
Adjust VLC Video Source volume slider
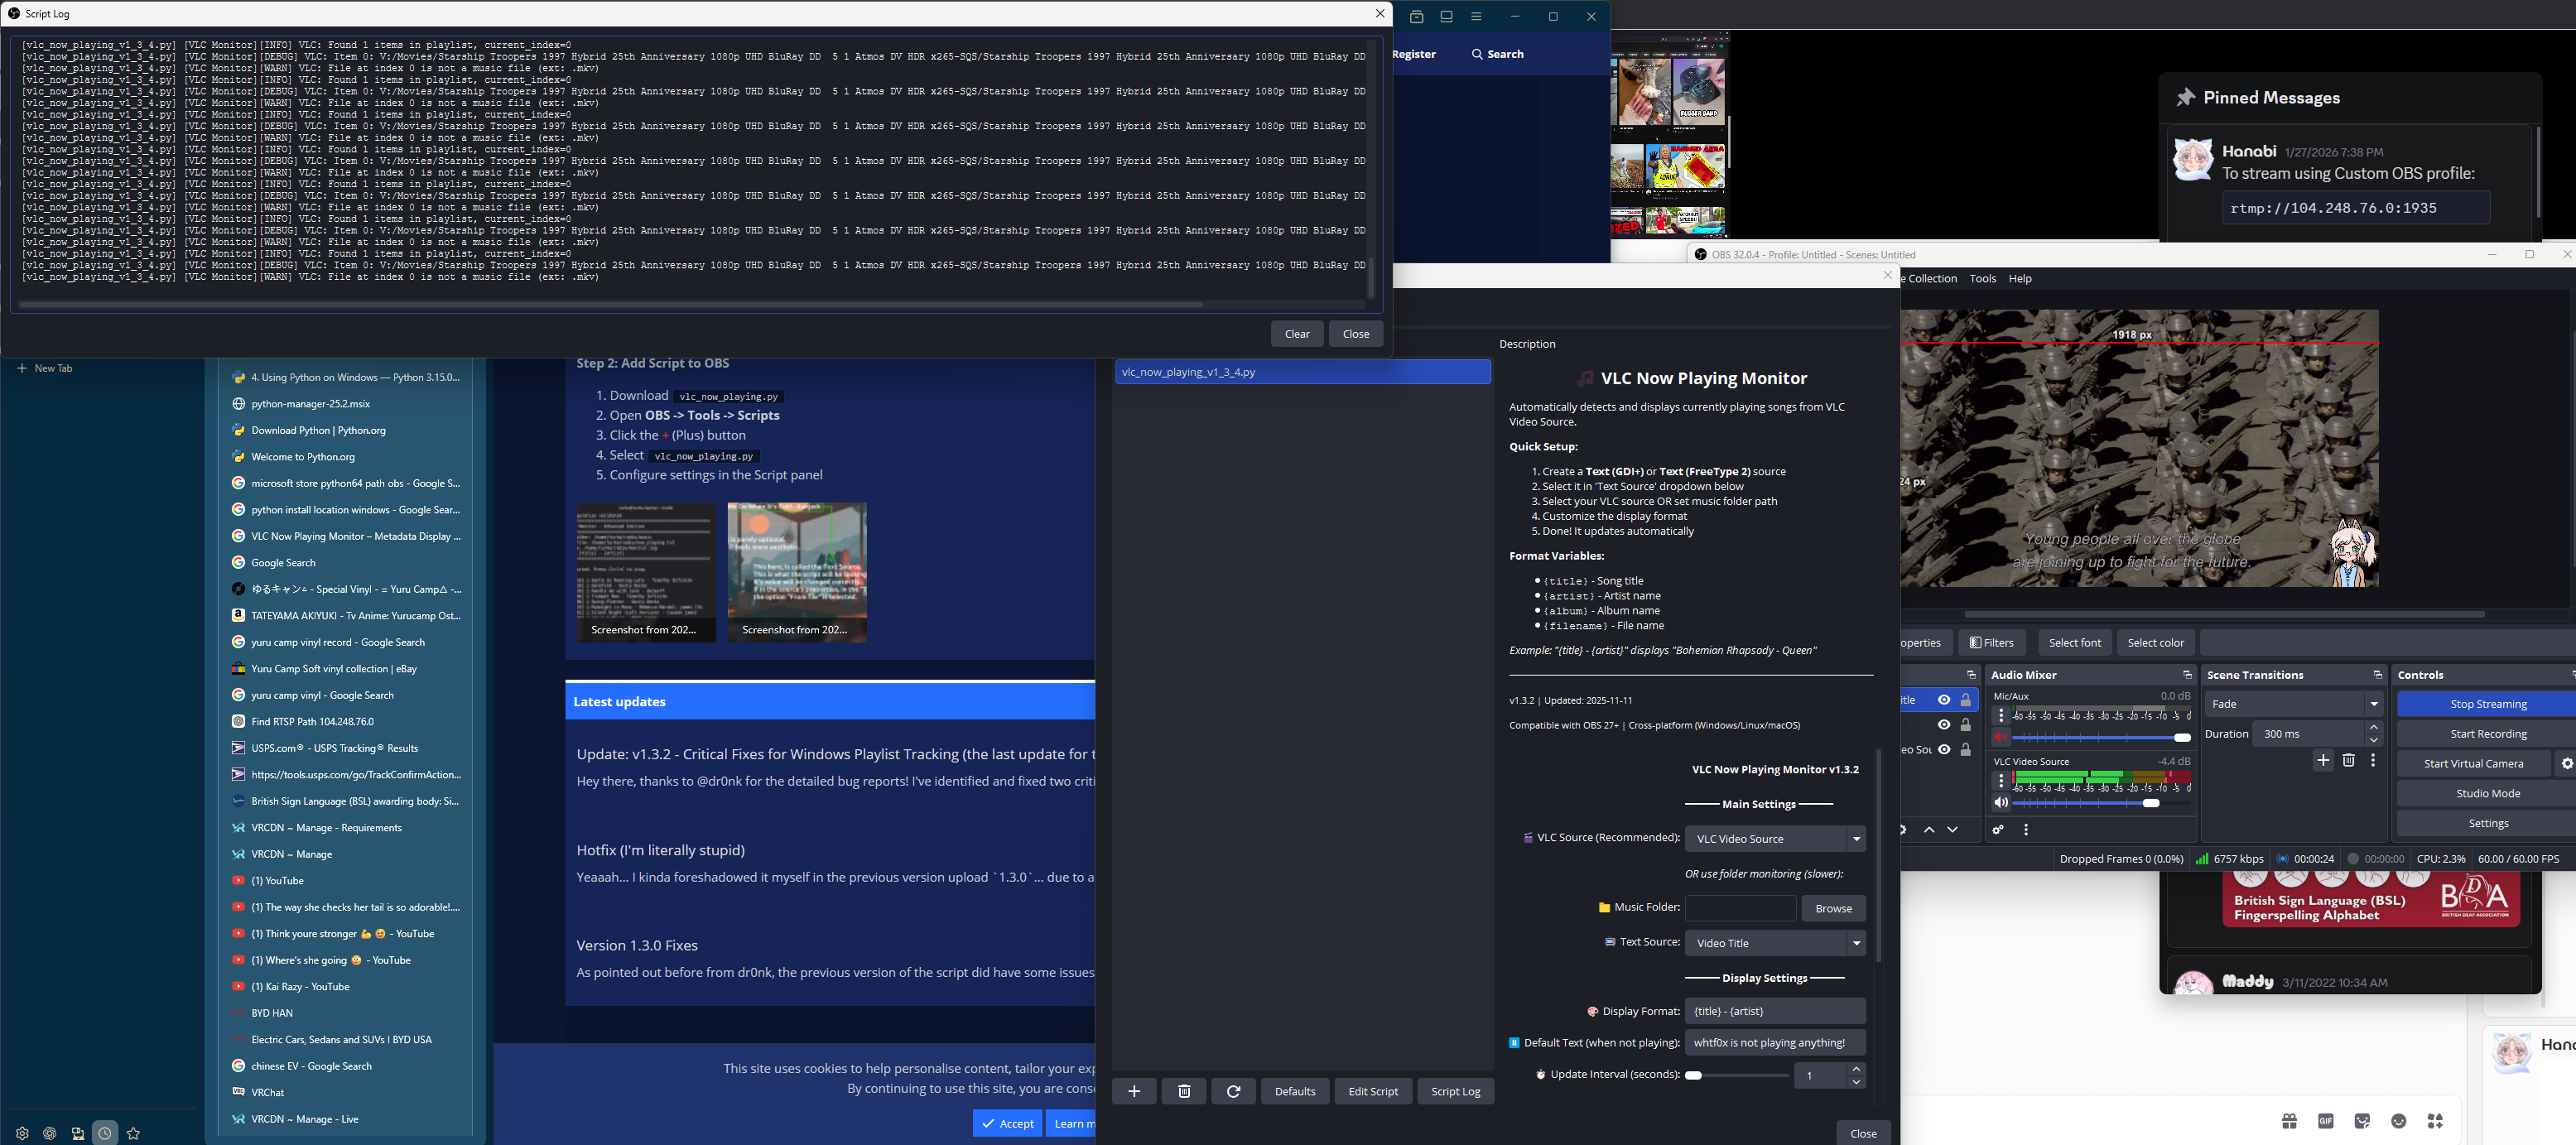point(2151,803)
